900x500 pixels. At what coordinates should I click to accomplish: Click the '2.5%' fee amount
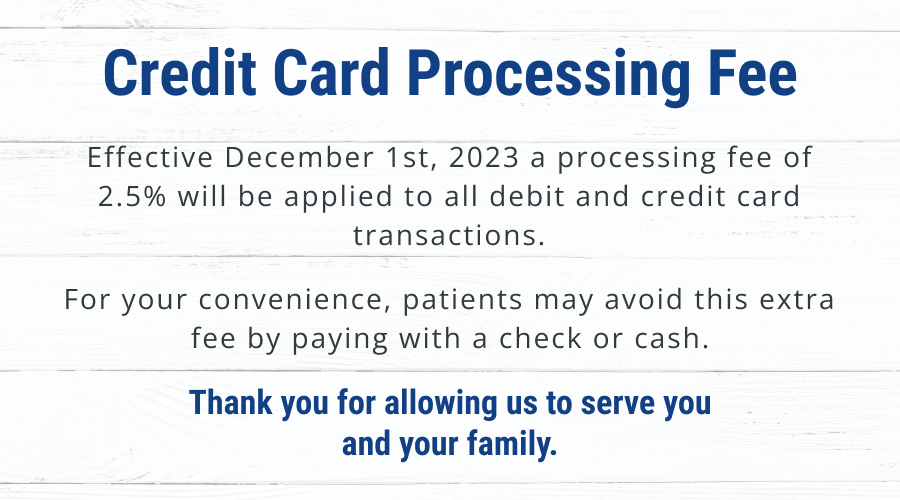click(132, 196)
